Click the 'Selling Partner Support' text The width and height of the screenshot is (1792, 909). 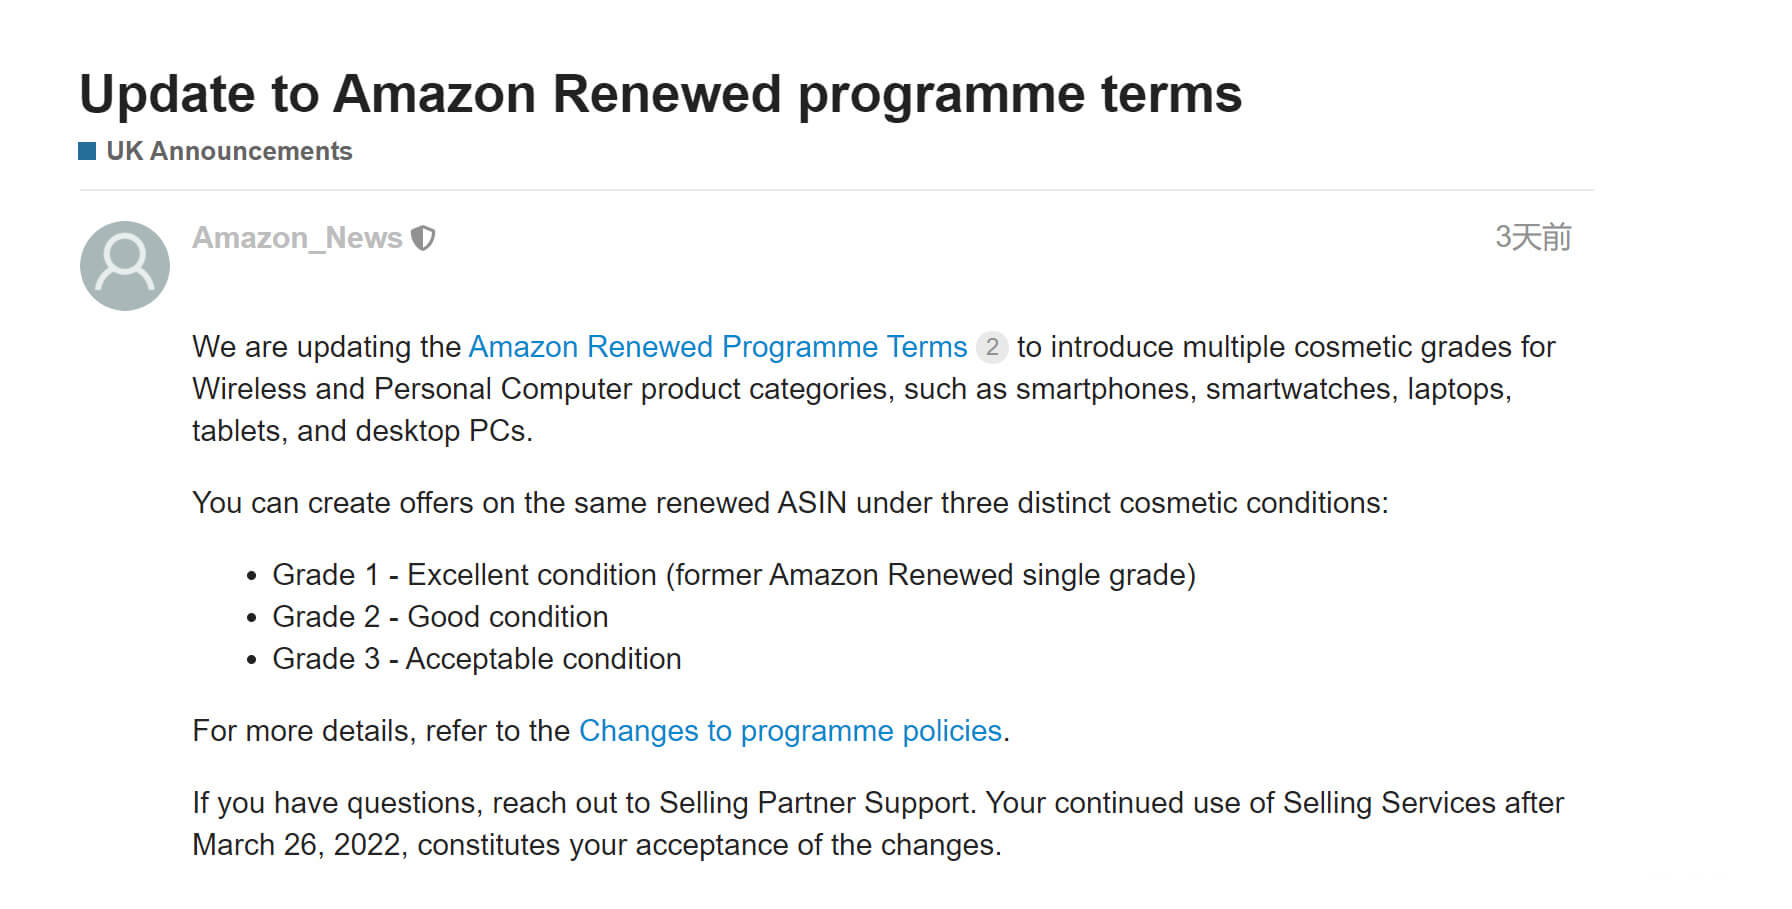point(814,803)
